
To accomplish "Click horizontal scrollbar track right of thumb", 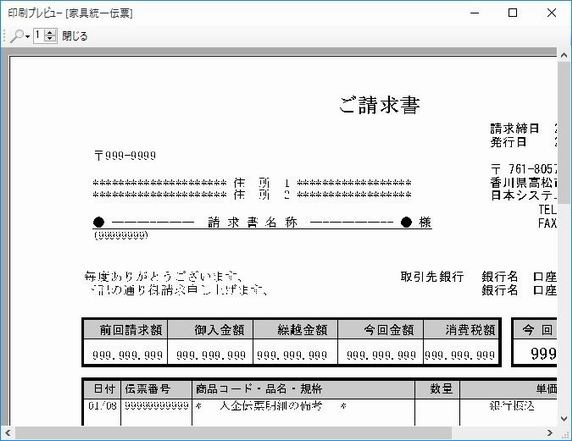I will 498,433.
